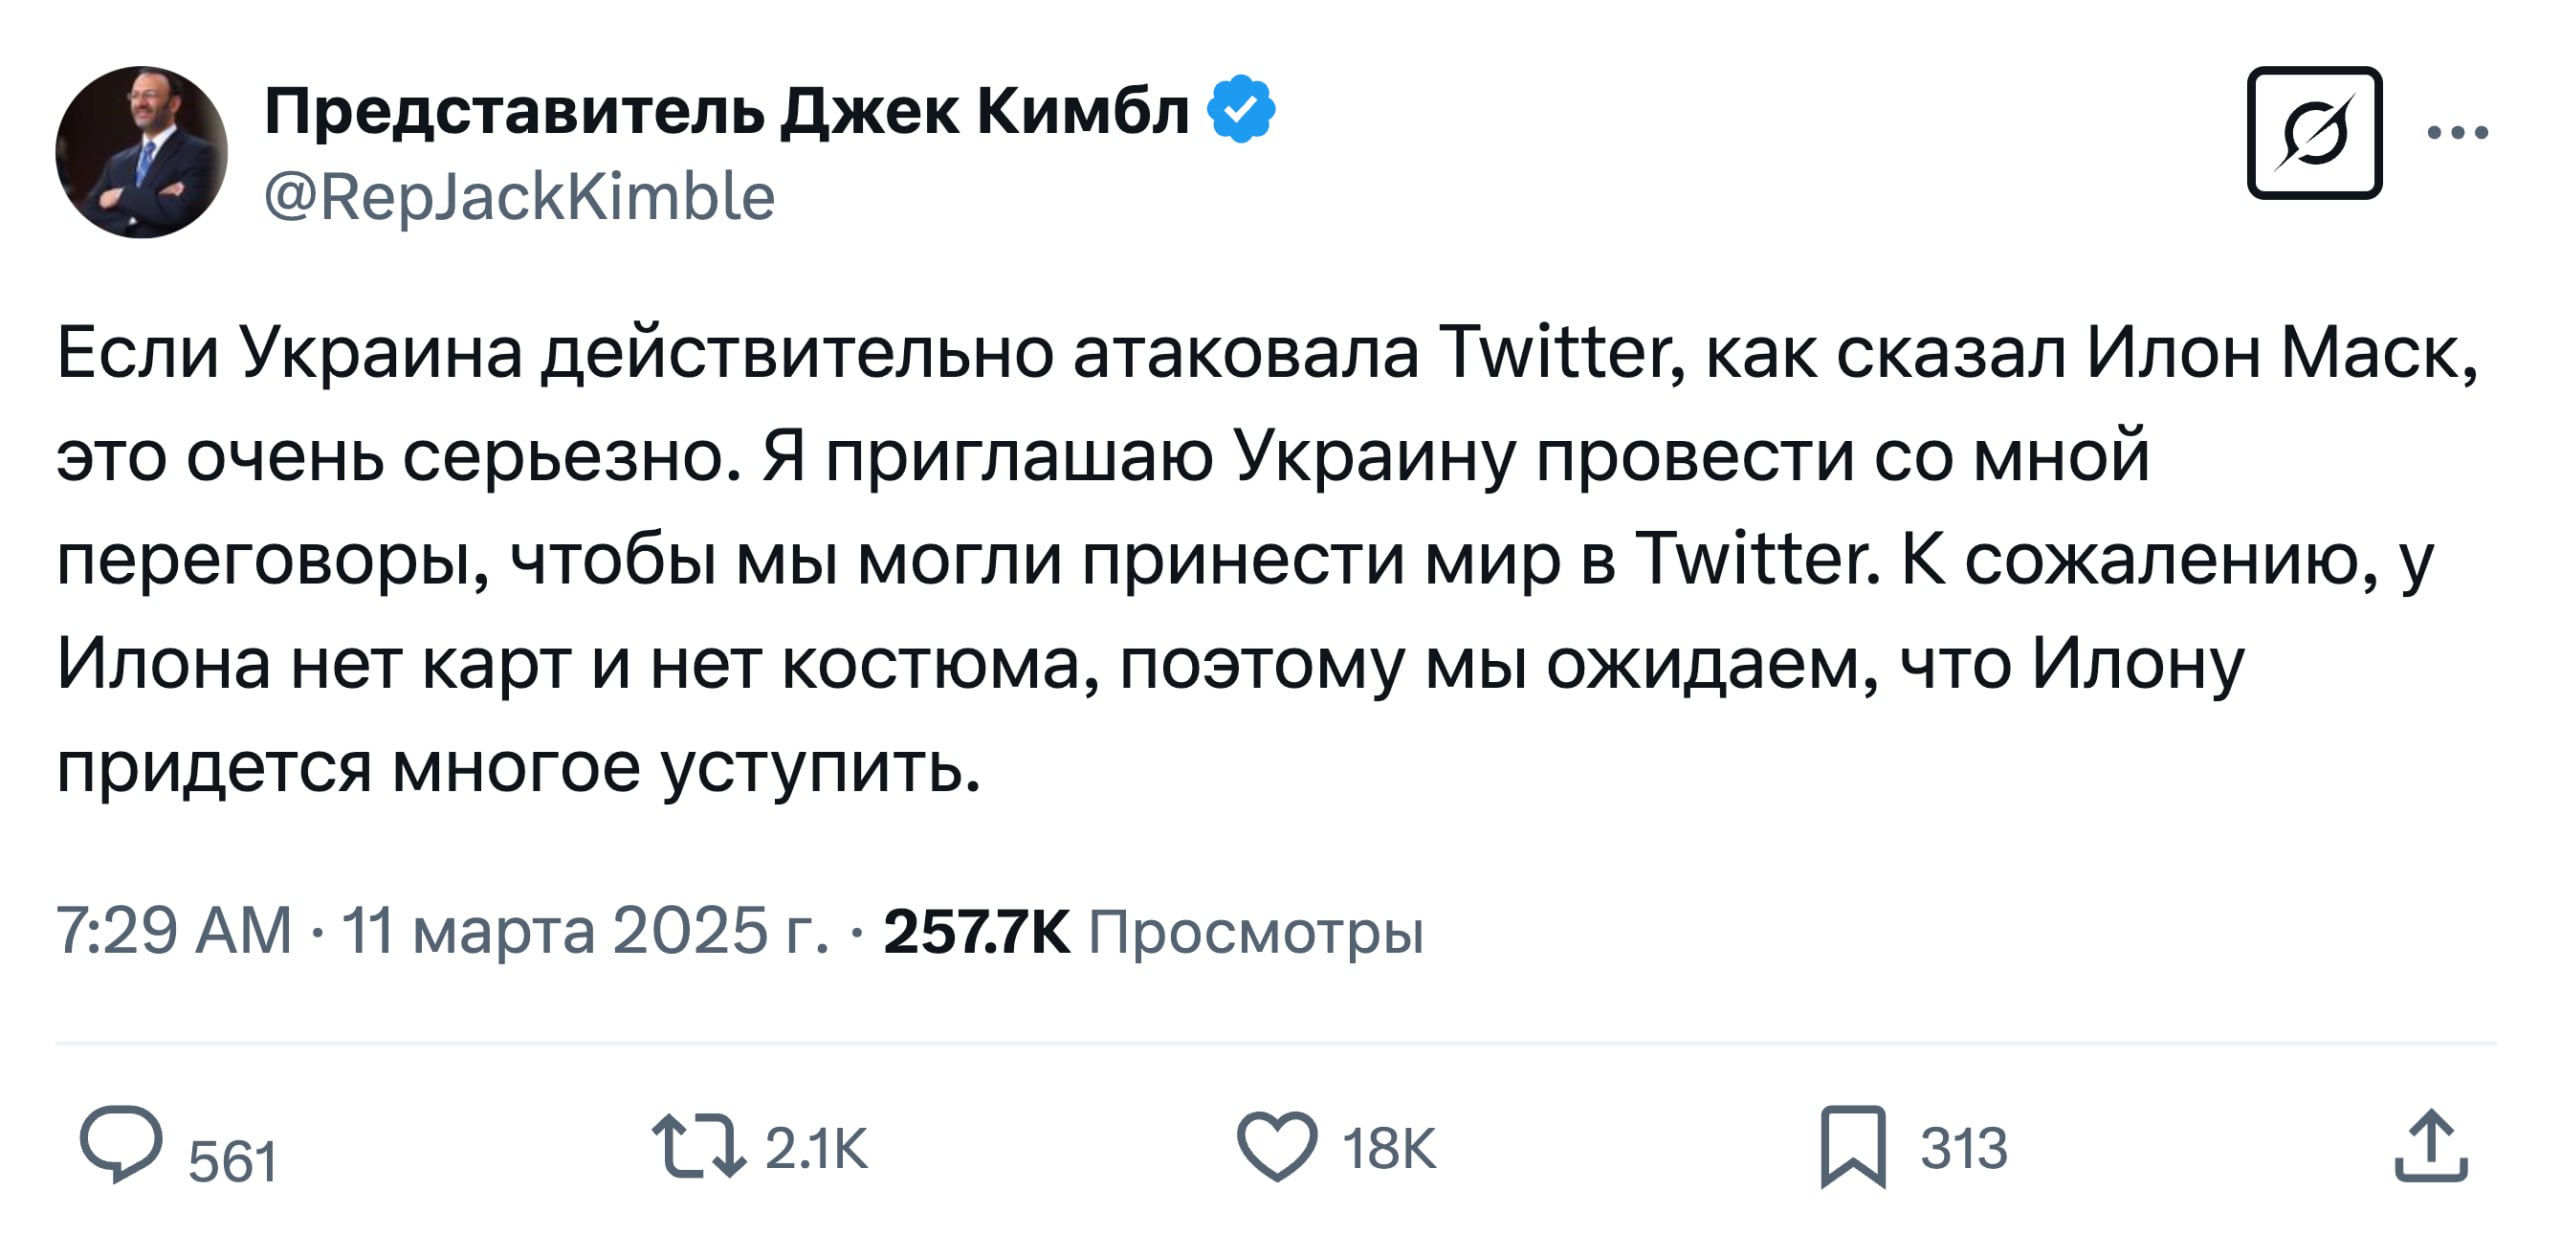Click the date 11 марта 2025 г.
Screen dimensions: 2560x1234
(x=585, y=931)
